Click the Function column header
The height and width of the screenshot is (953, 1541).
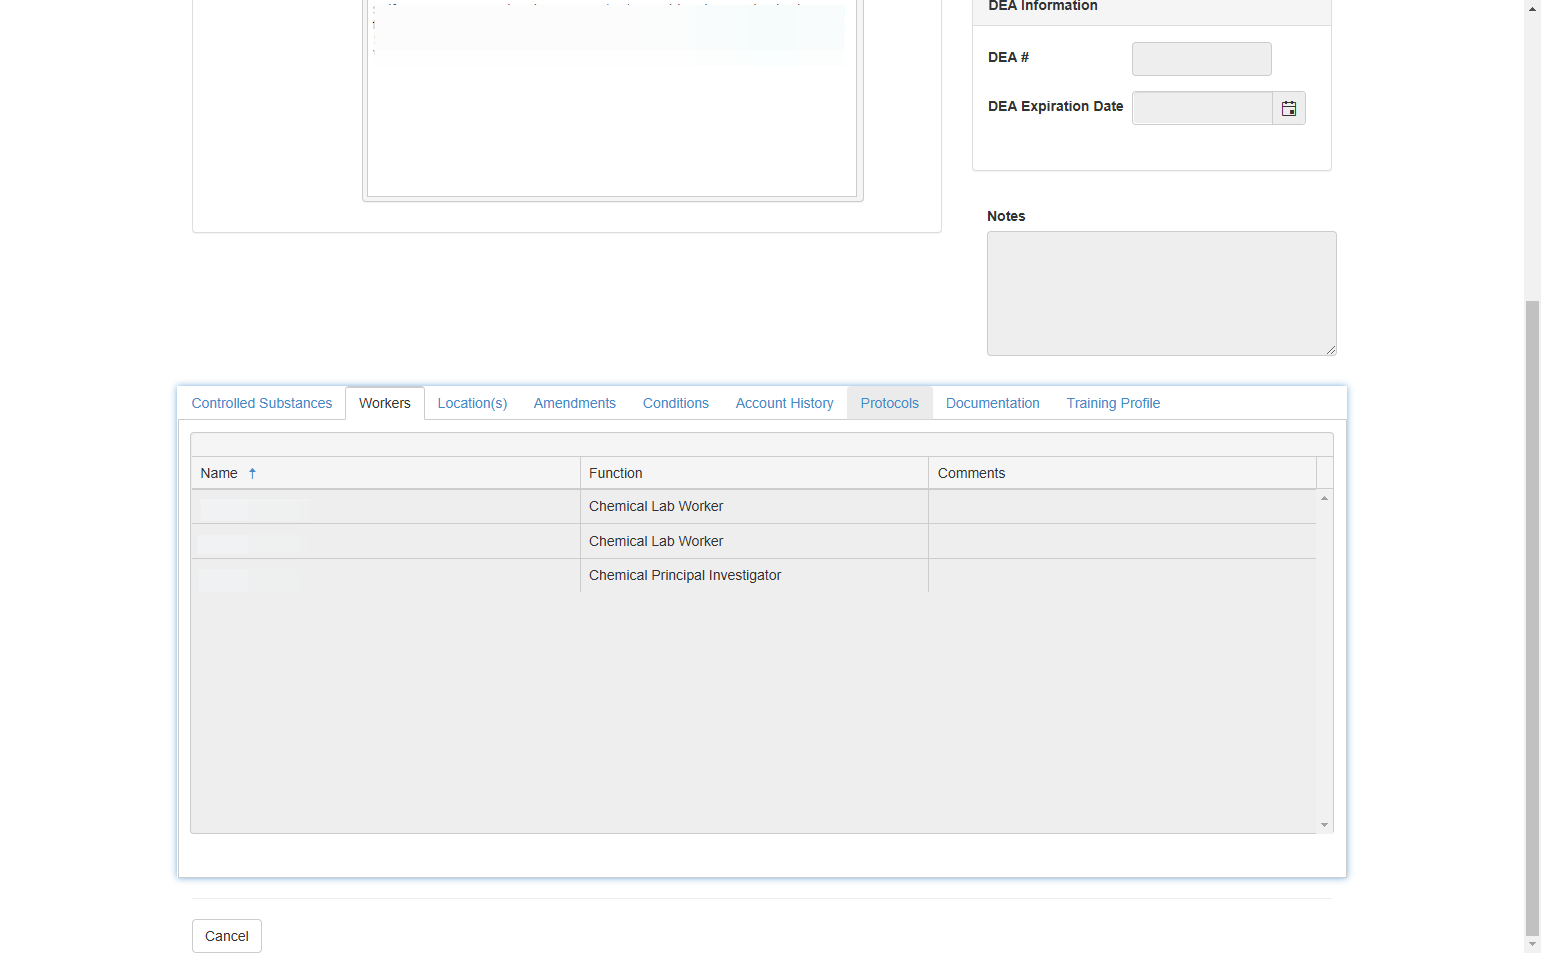tap(754, 473)
